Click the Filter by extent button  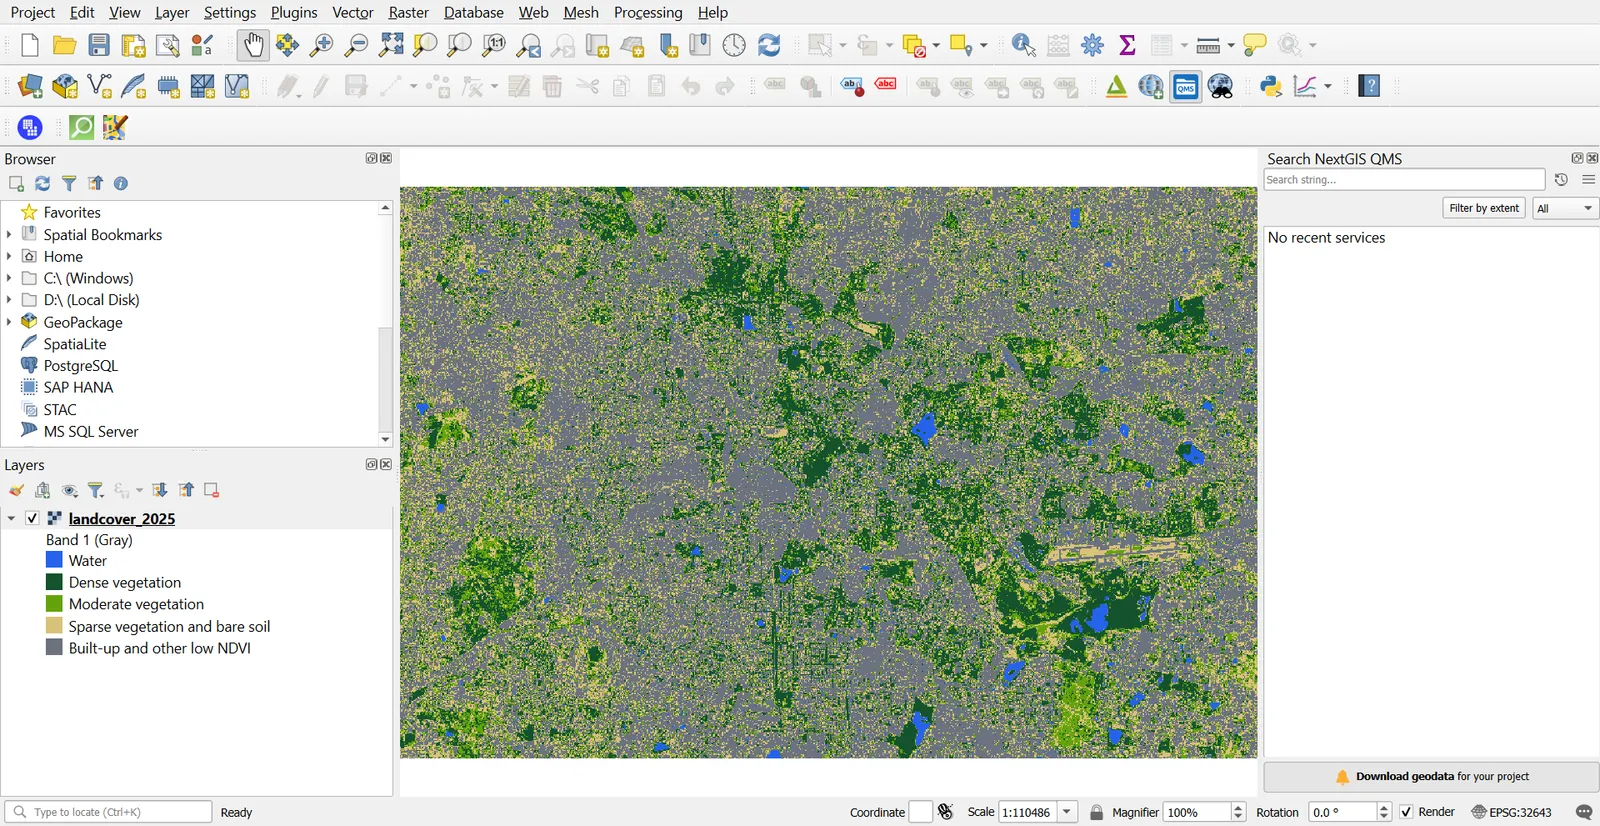click(1484, 208)
